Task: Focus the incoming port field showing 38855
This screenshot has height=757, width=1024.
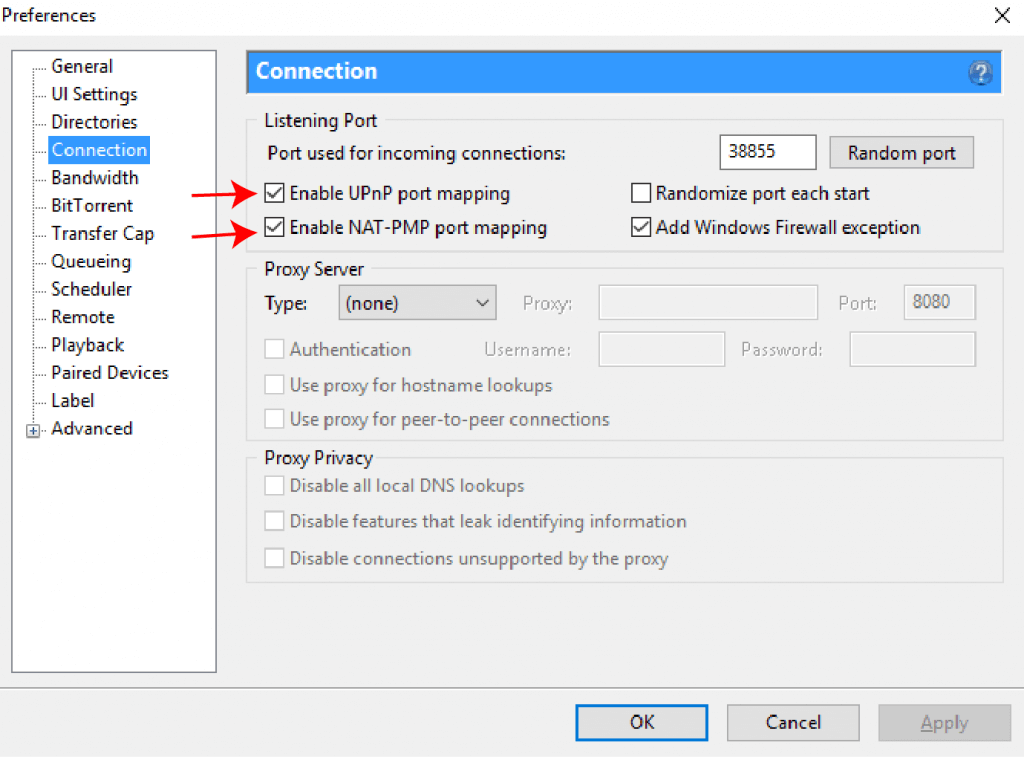Action: (x=767, y=152)
